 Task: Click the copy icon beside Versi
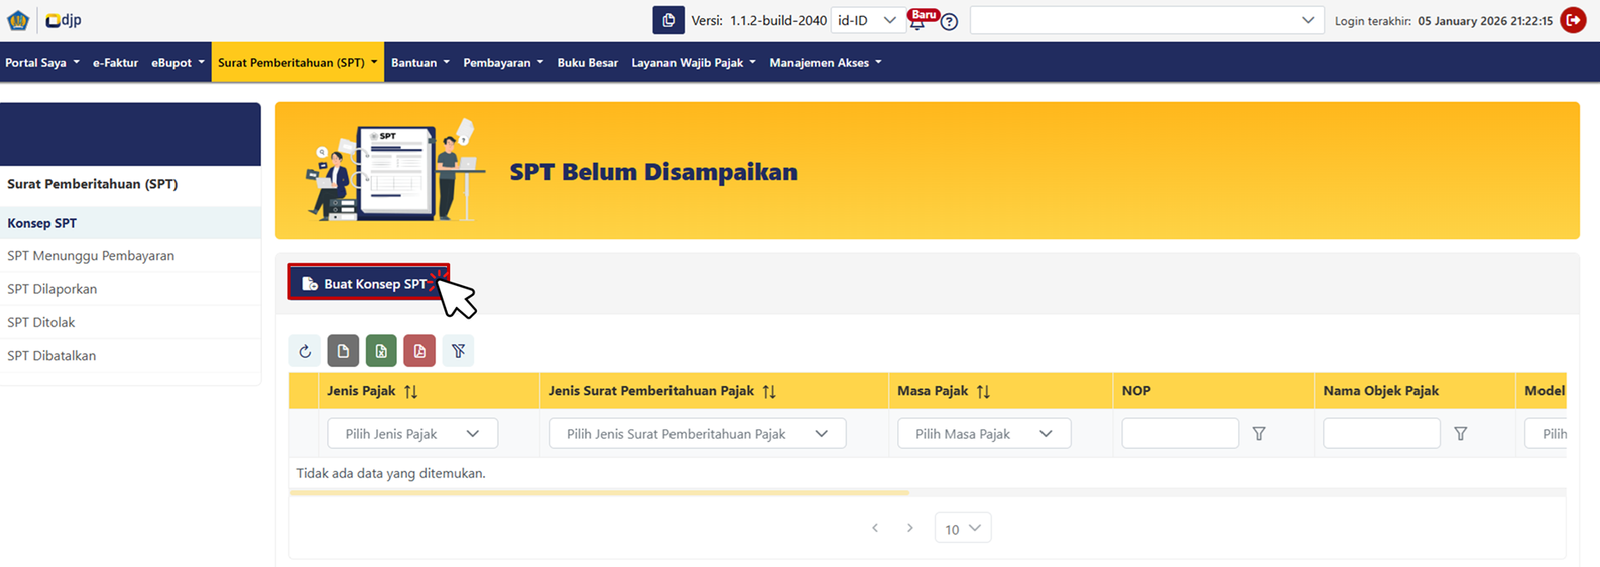click(668, 20)
